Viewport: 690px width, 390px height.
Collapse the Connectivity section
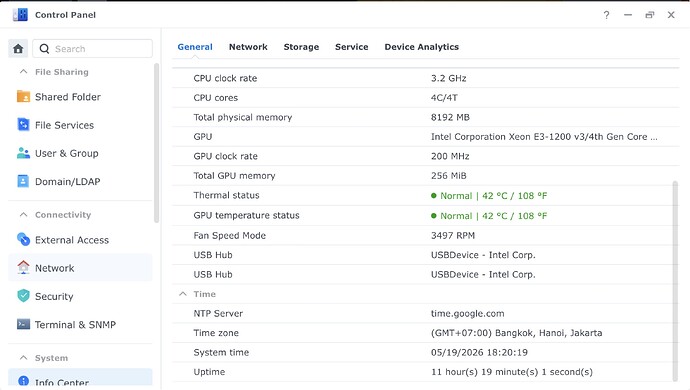(24, 214)
